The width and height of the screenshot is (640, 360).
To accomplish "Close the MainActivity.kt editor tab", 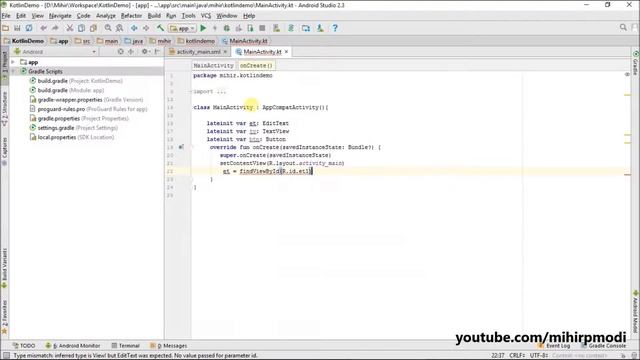I will (287, 52).
